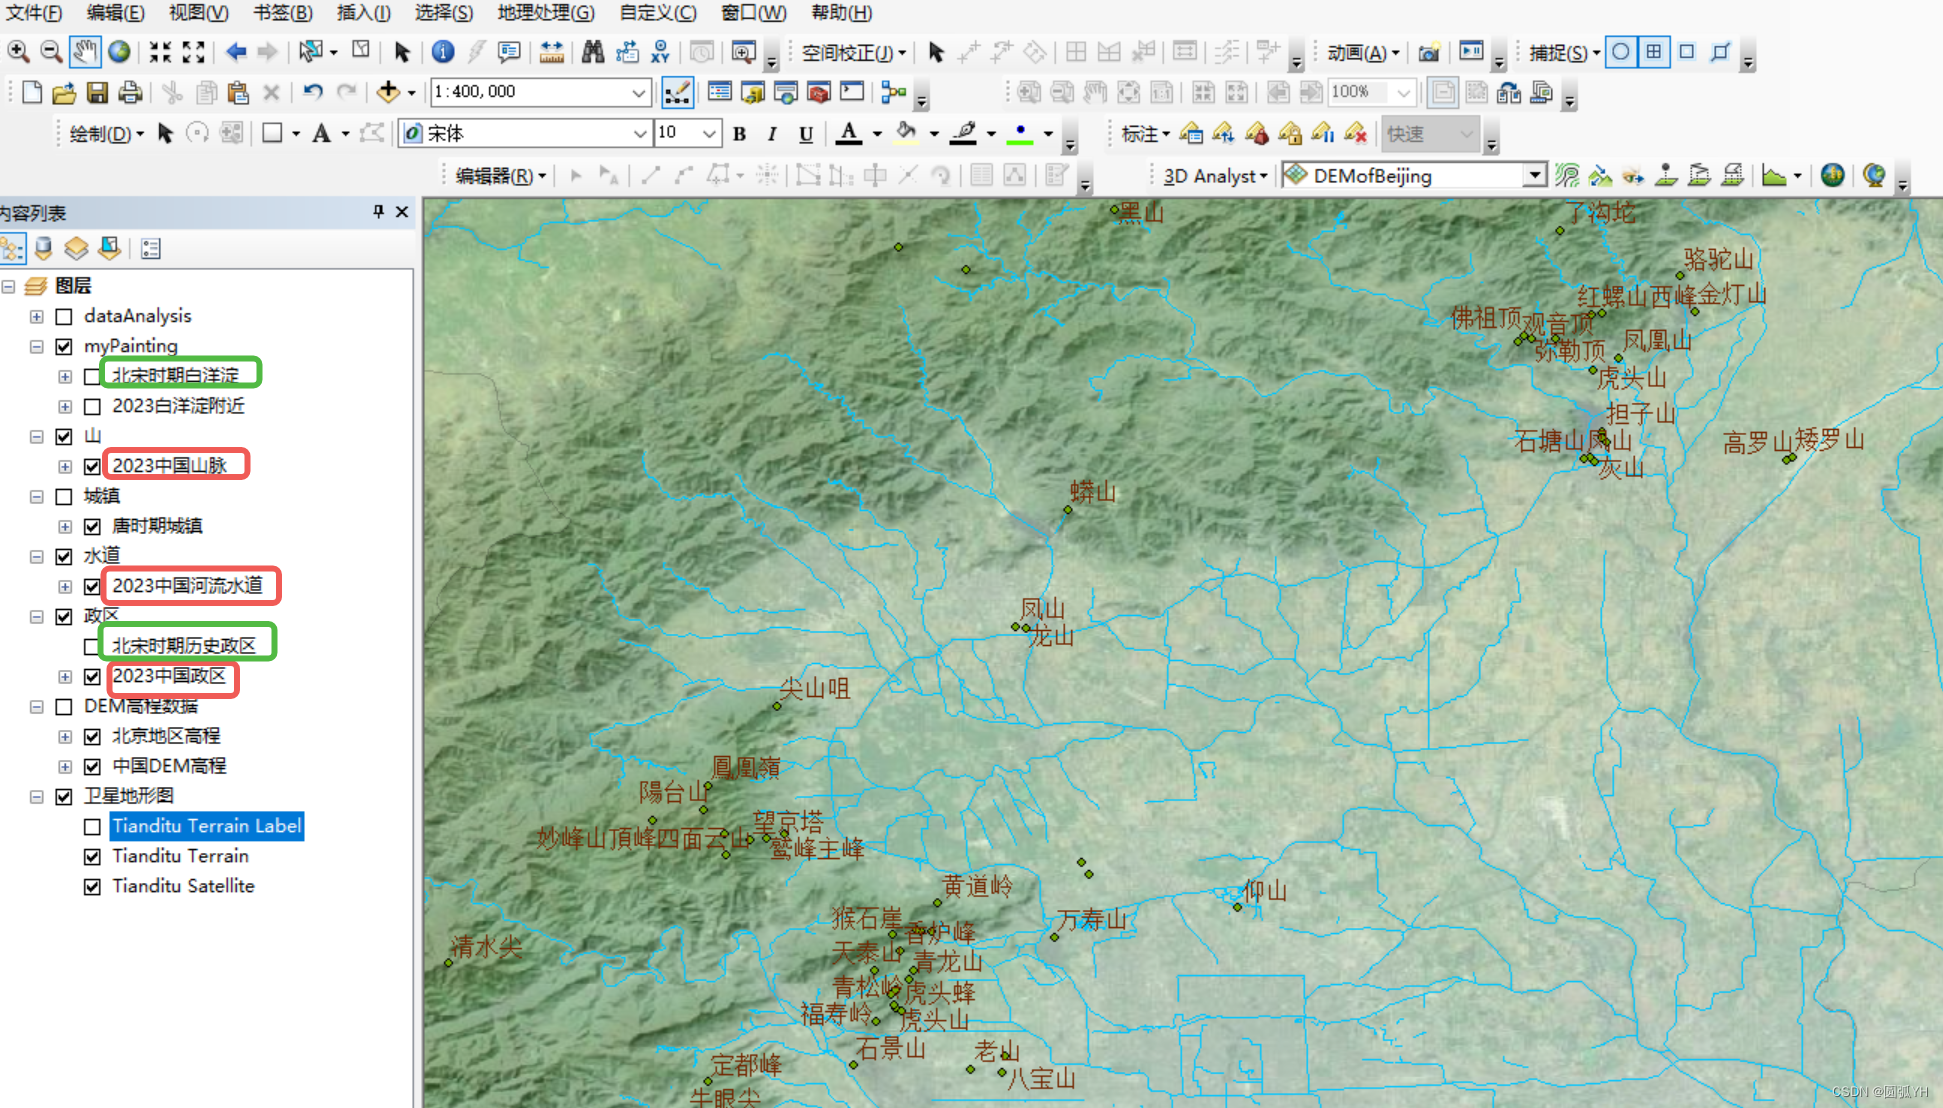Select the Zoom In tool

18,52
